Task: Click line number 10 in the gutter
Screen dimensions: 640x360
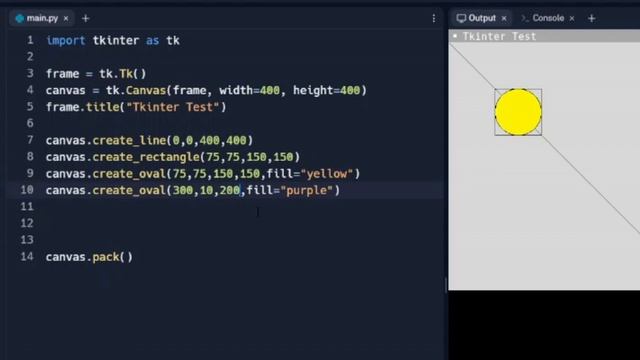Action: click(27, 190)
